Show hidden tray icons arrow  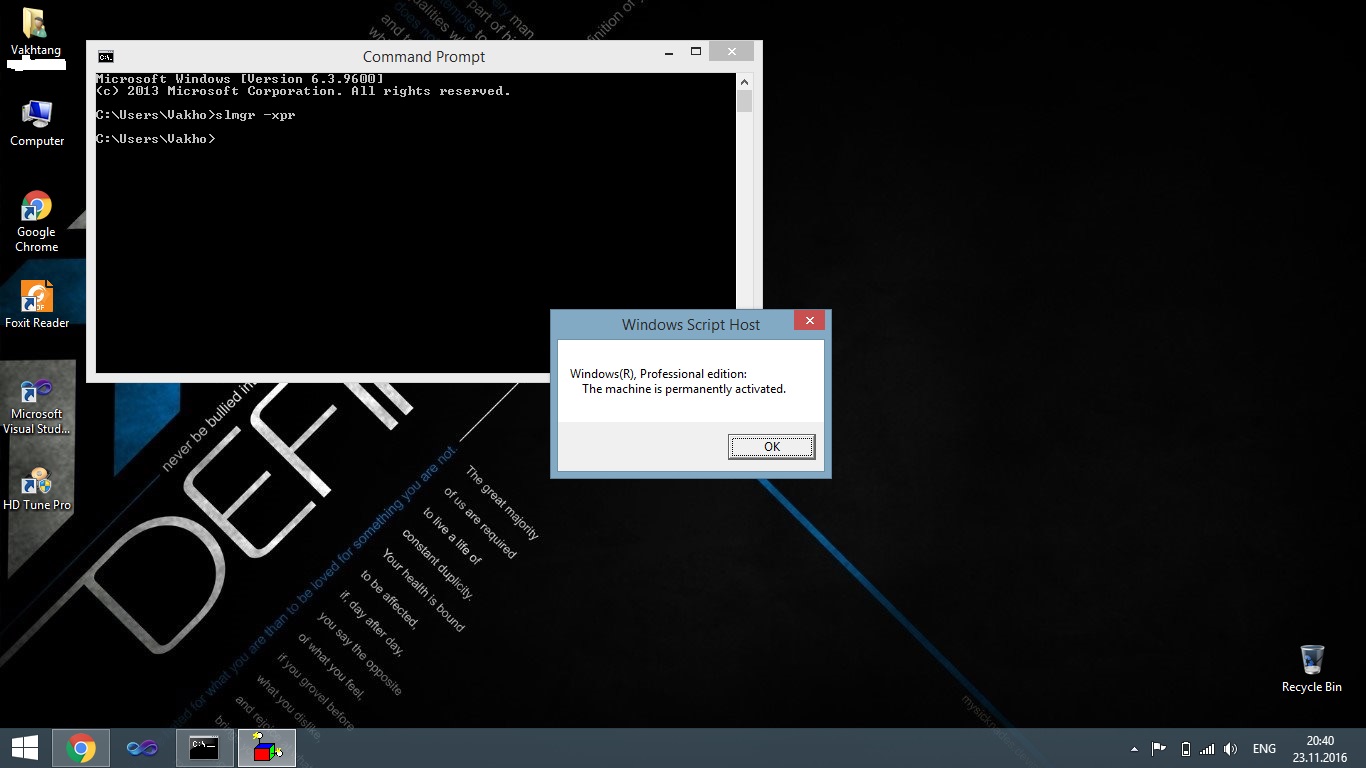1134,749
